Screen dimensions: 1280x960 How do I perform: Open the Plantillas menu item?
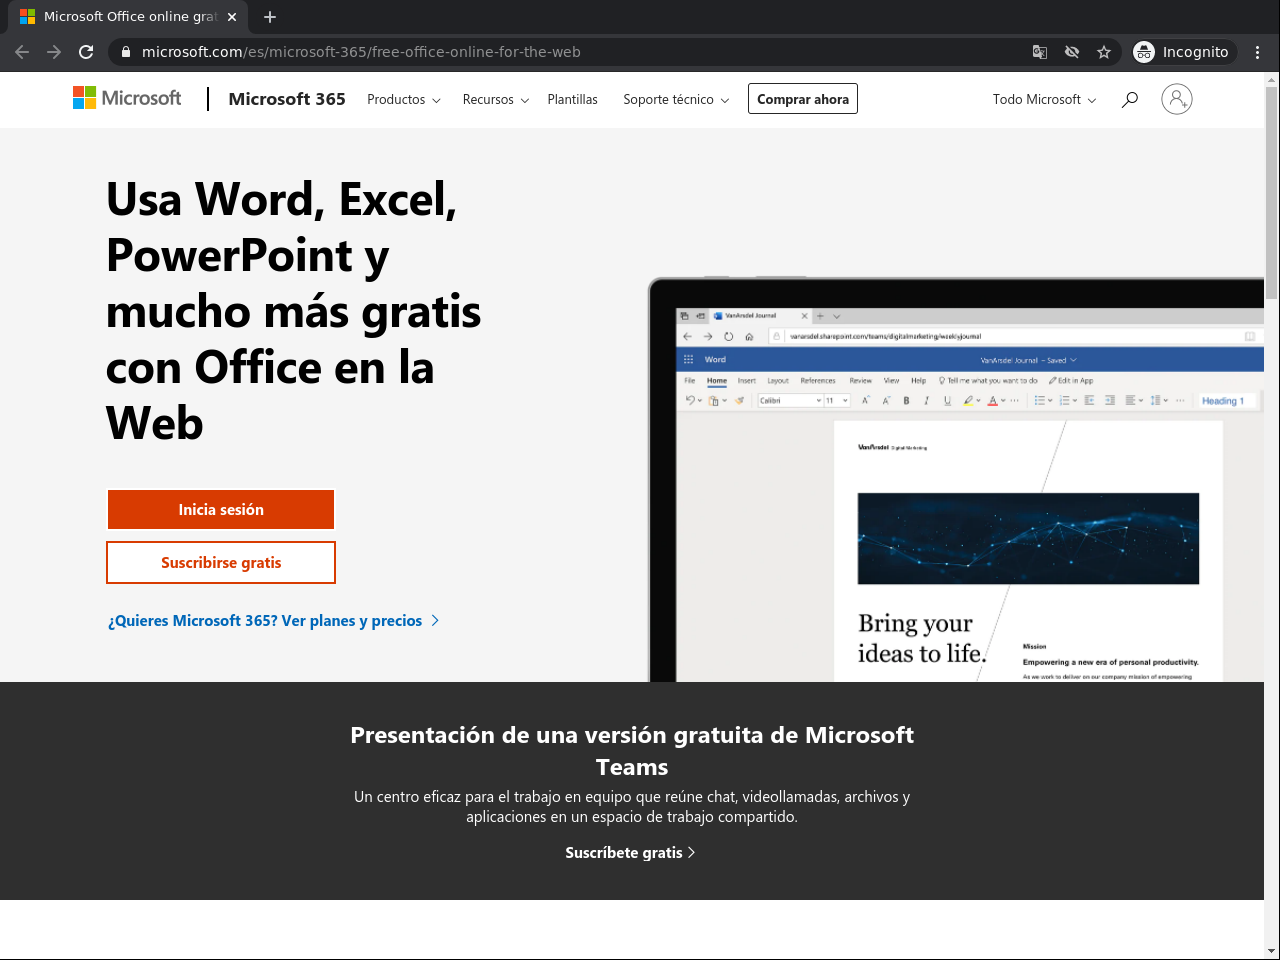[x=573, y=99]
